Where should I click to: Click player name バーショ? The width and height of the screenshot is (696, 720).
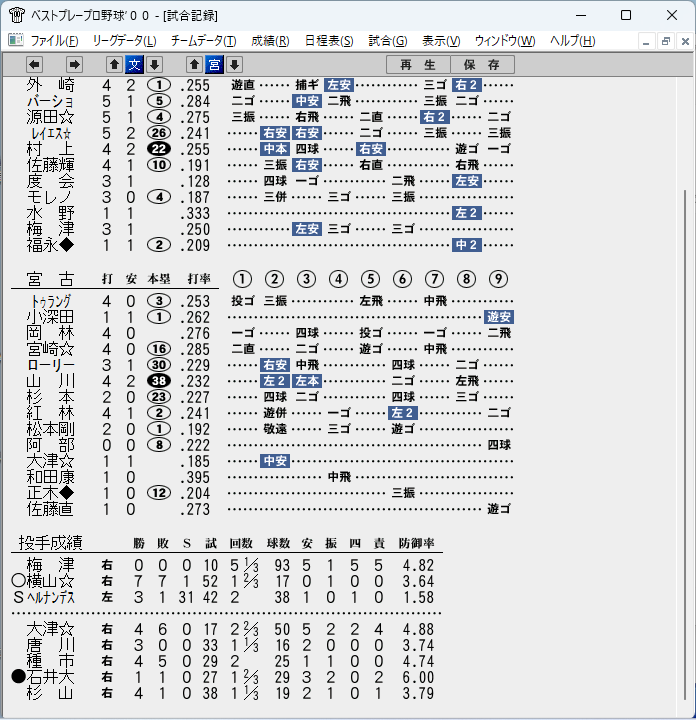pos(51,101)
